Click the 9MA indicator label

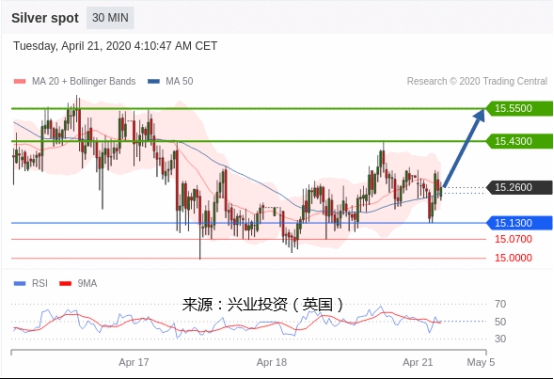pyautogui.click(x=87, y=283)
